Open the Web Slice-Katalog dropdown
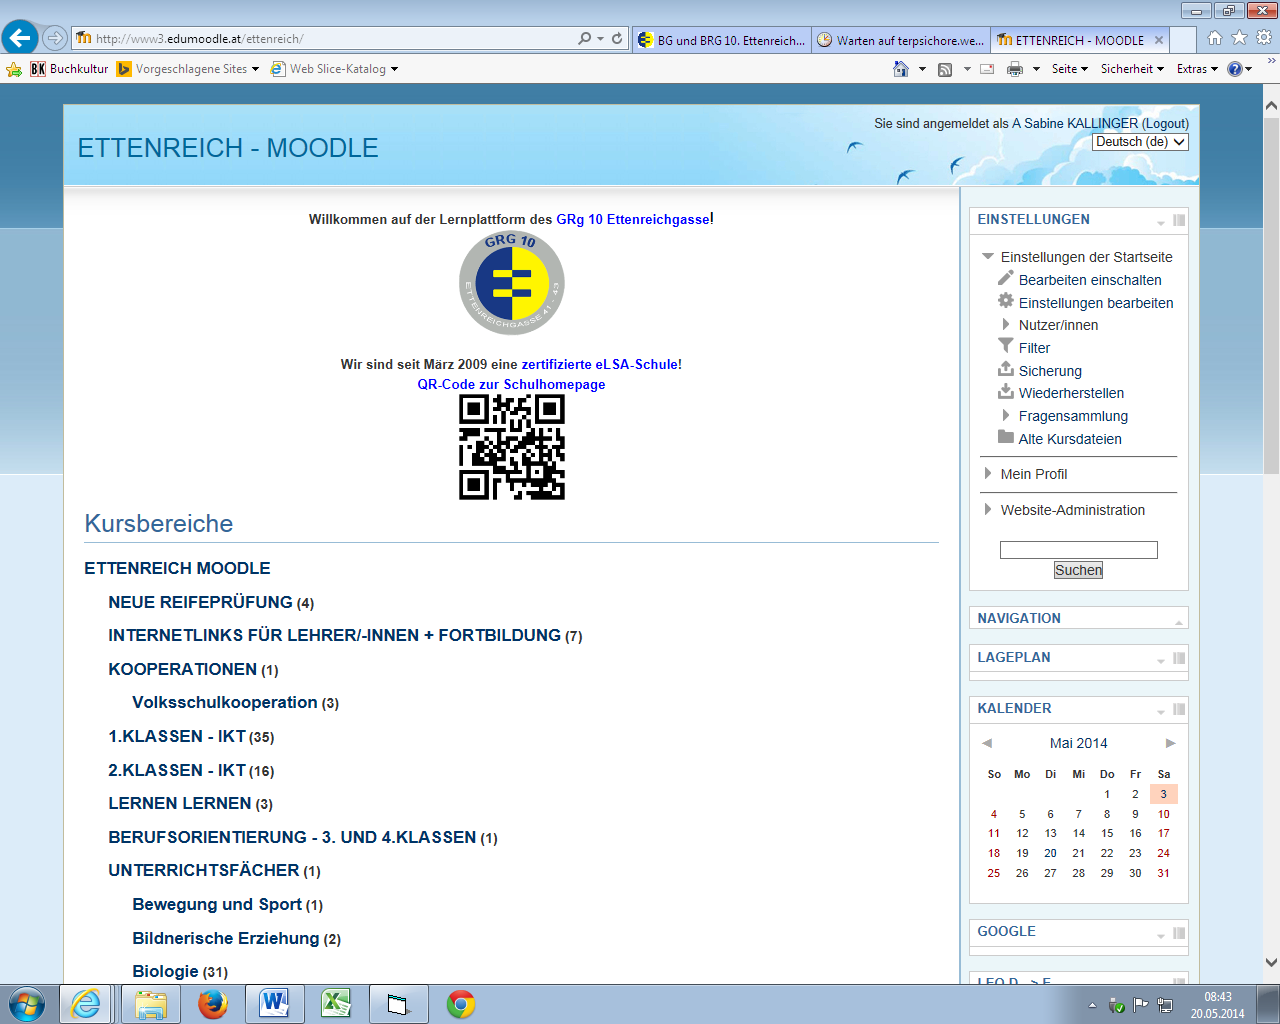Screen dimensions: 1280x1024 click(394, 69)
